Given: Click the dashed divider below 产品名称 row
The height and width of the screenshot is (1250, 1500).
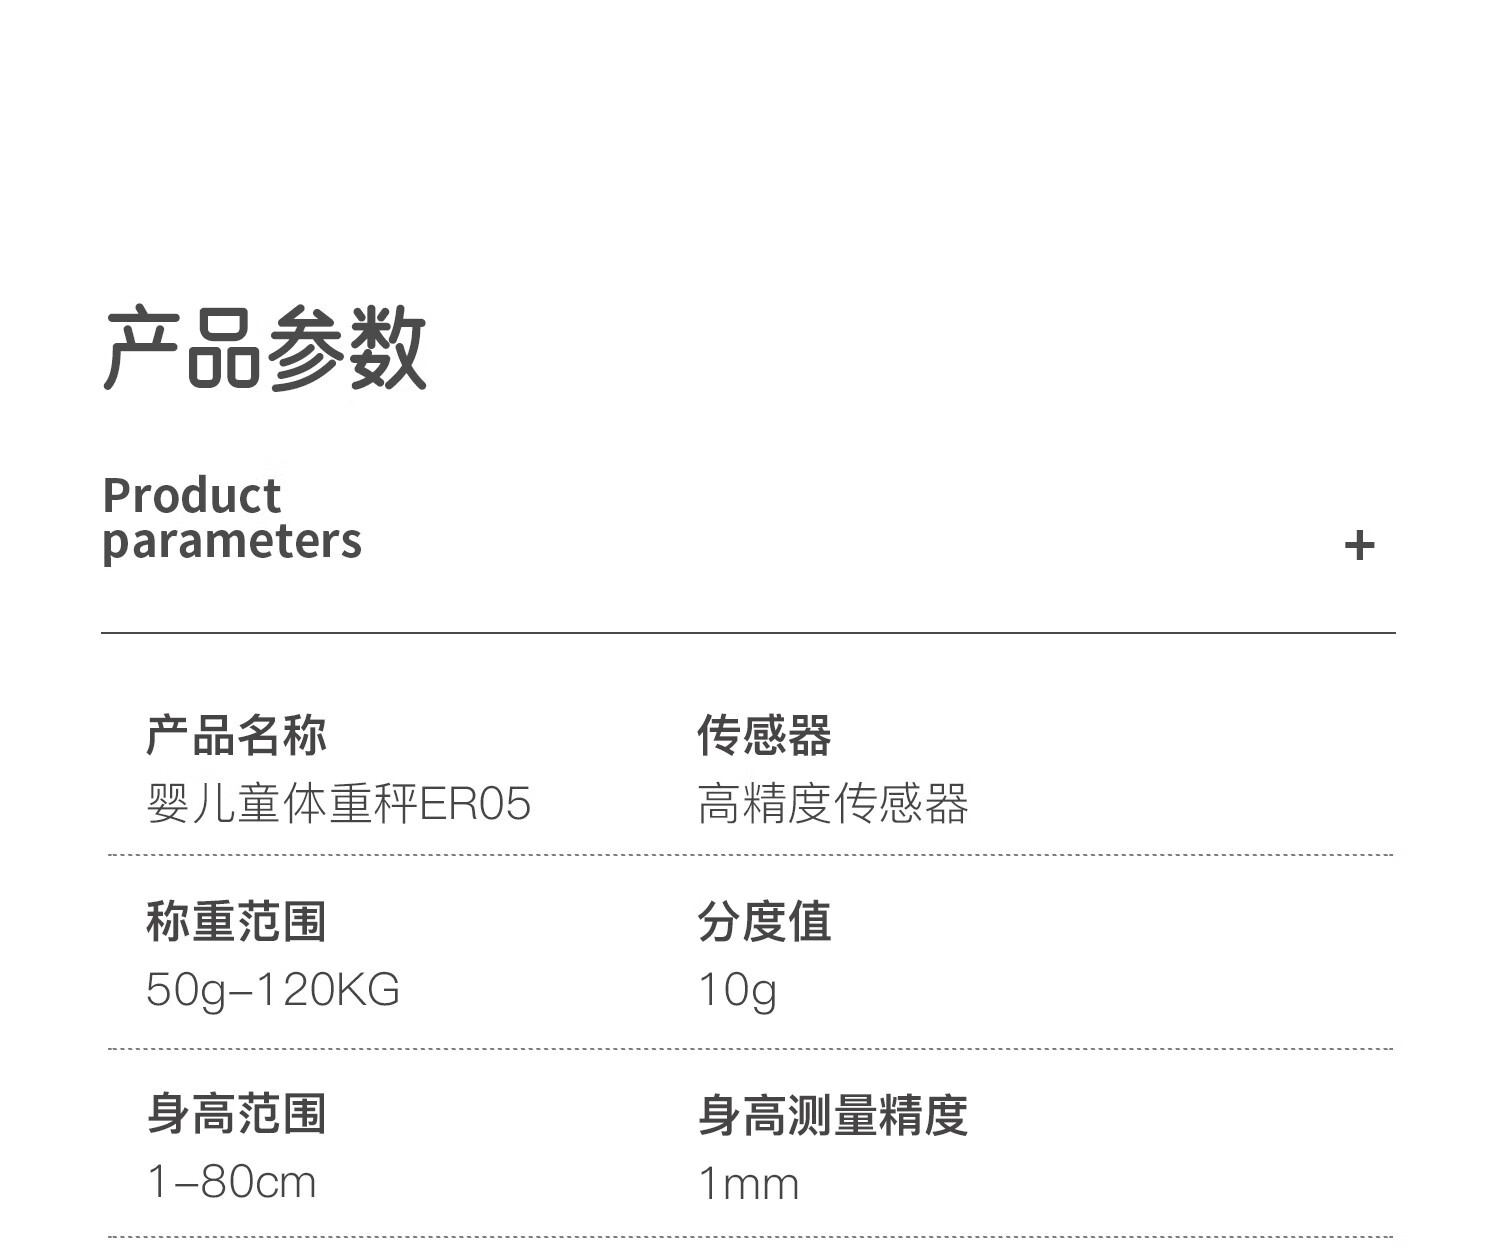Looking at the screenshot, I should [x=750, y=855].
